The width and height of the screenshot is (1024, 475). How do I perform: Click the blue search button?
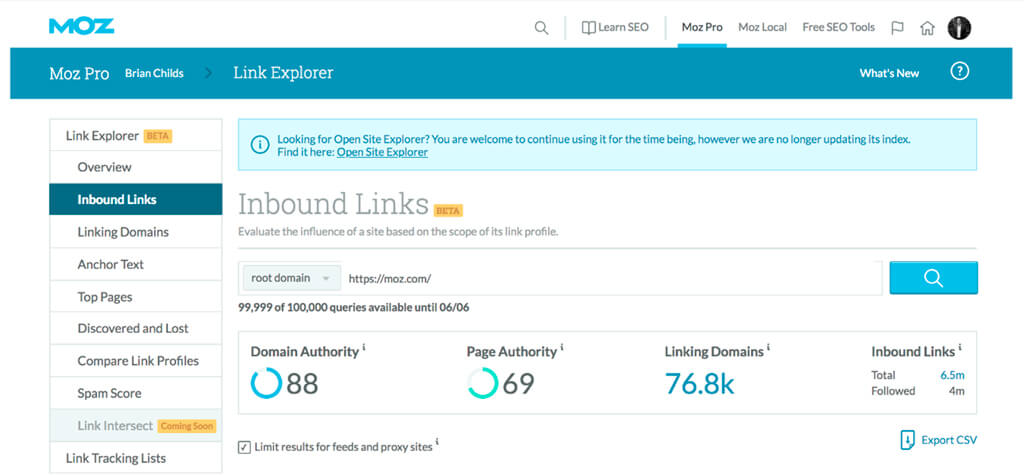pyautogui.click(x=933, y=278)
